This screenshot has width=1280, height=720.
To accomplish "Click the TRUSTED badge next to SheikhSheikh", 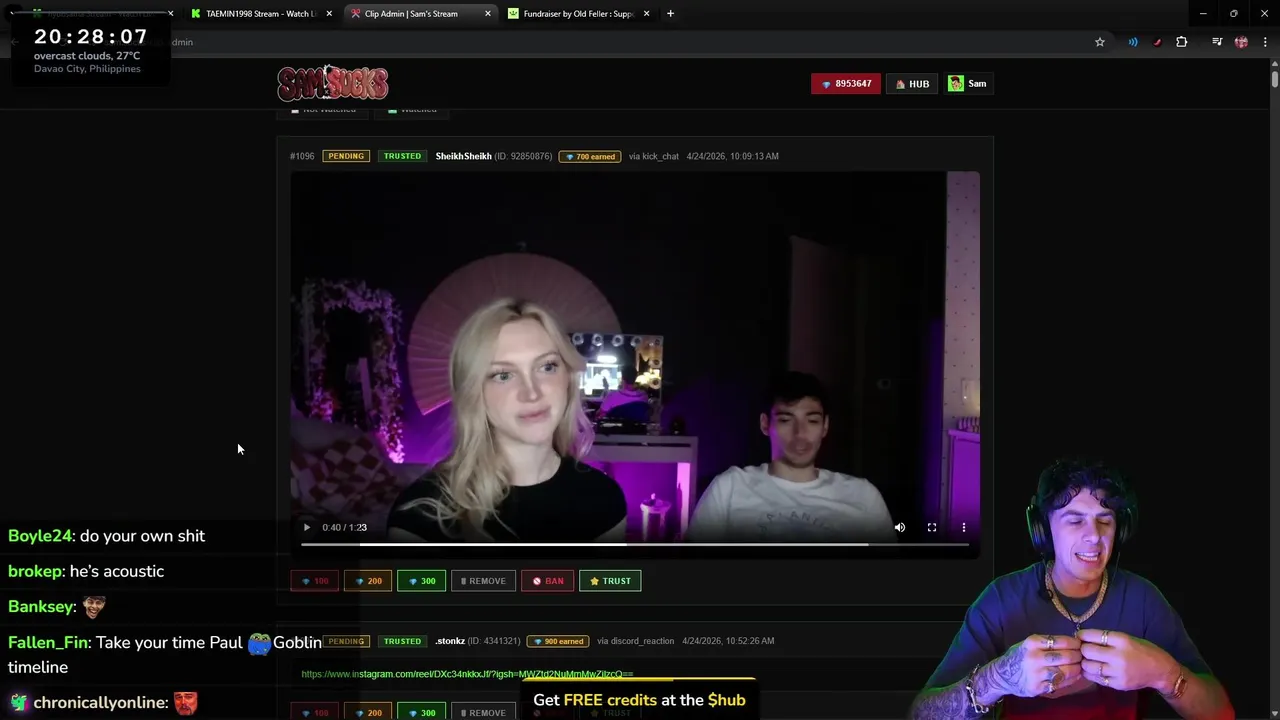I will (402, 156).
